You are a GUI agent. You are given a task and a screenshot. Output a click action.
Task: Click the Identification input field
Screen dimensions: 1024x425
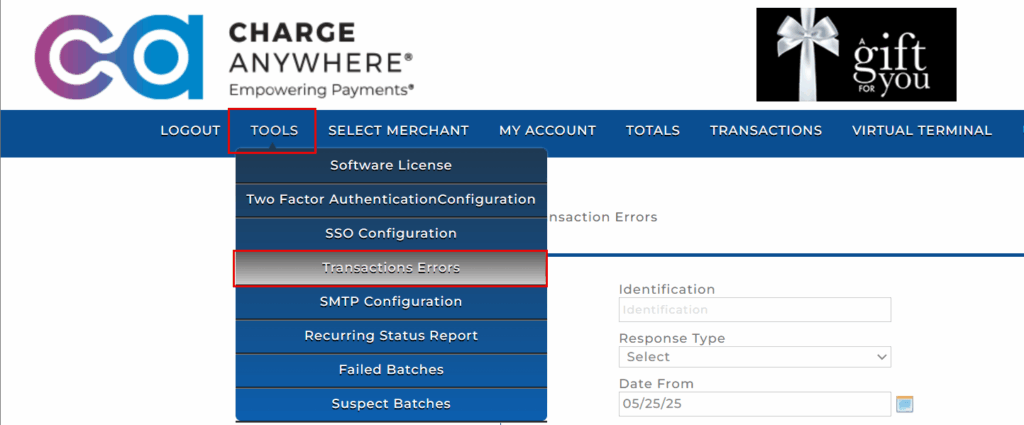point(754,310)
